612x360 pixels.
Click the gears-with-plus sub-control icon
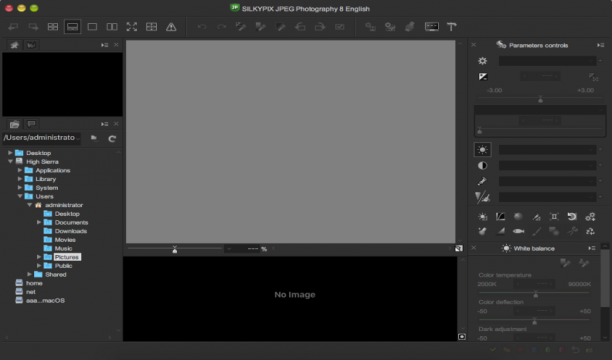coord(590,216)
